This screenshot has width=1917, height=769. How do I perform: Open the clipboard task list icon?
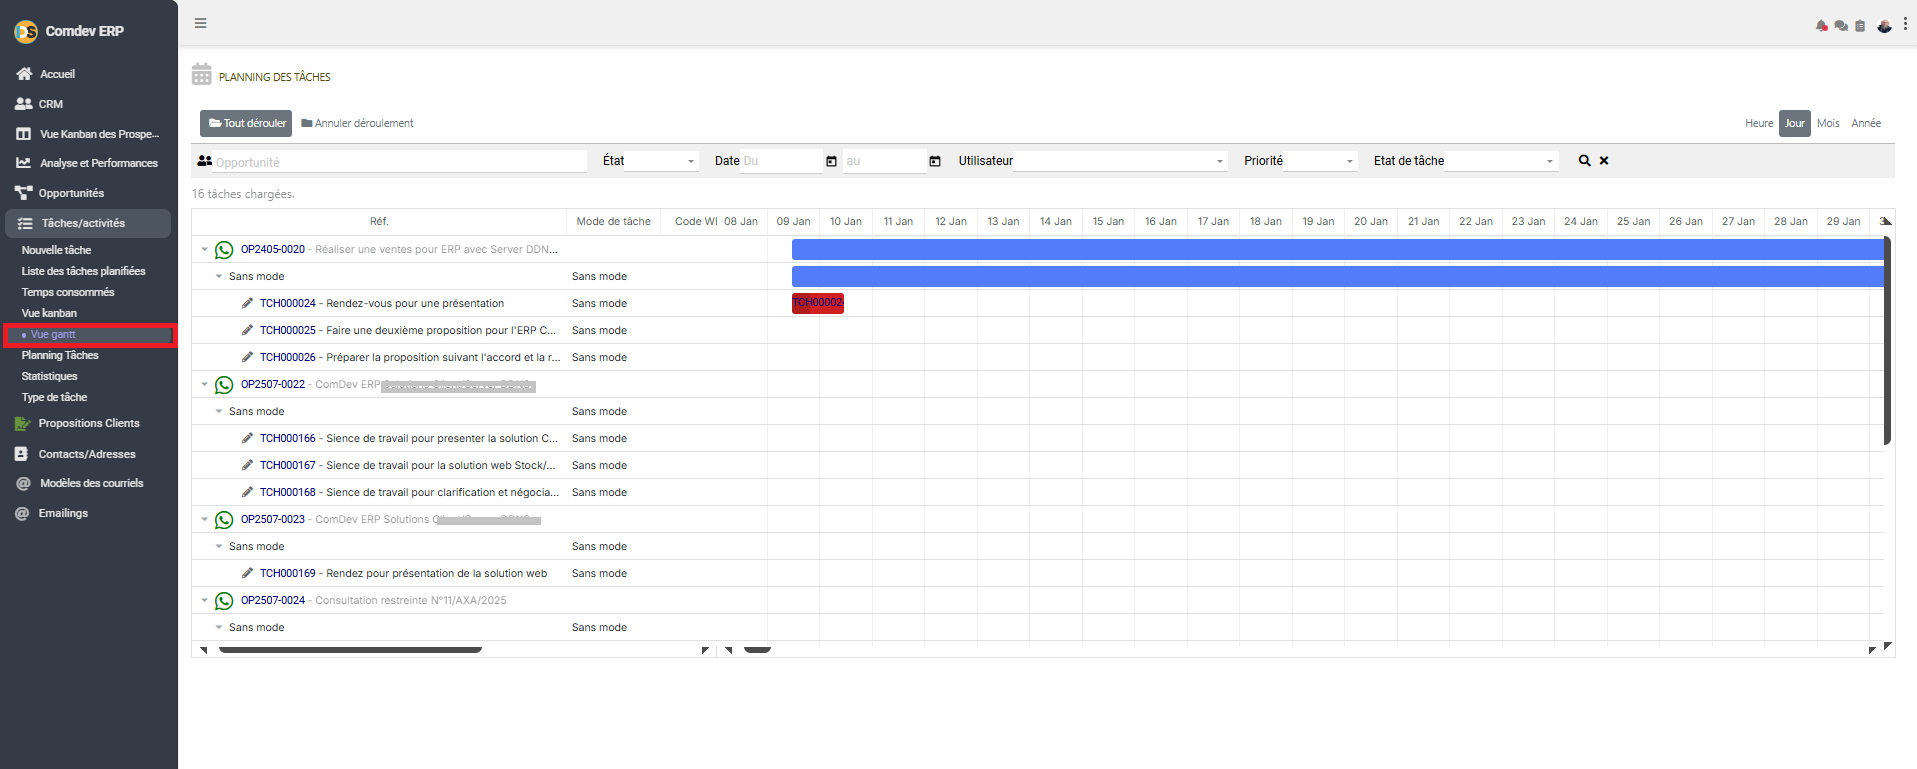click(1860, 26)
